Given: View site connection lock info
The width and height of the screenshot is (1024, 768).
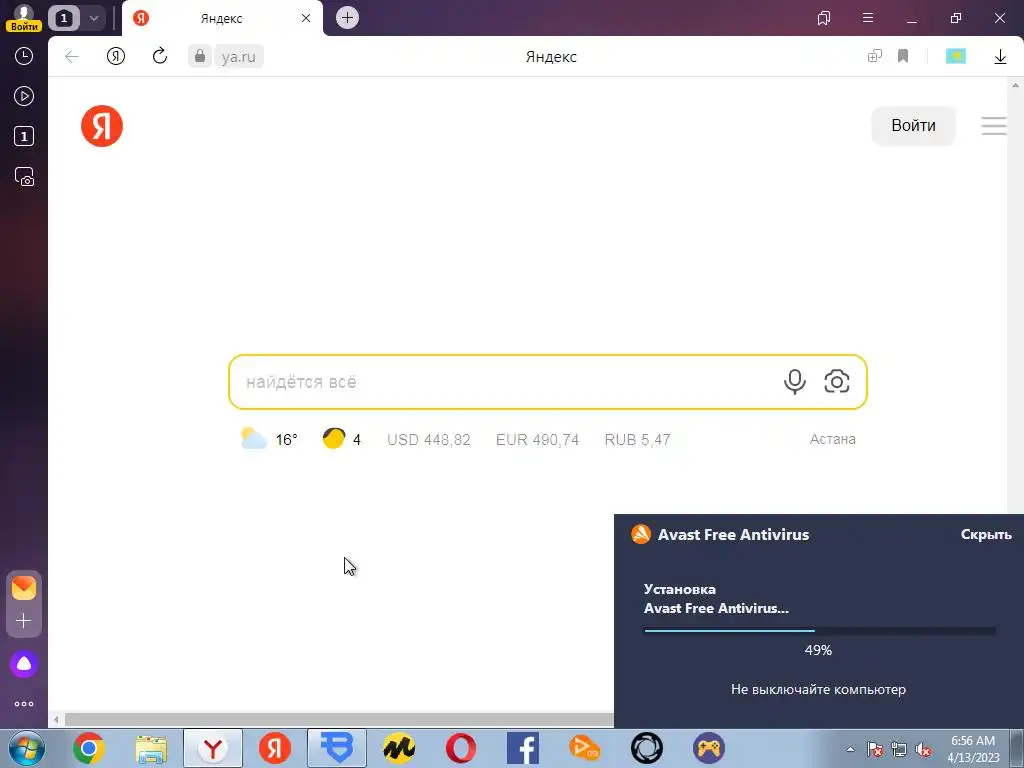Looking at the screenshot, I should tap(200, 56).
